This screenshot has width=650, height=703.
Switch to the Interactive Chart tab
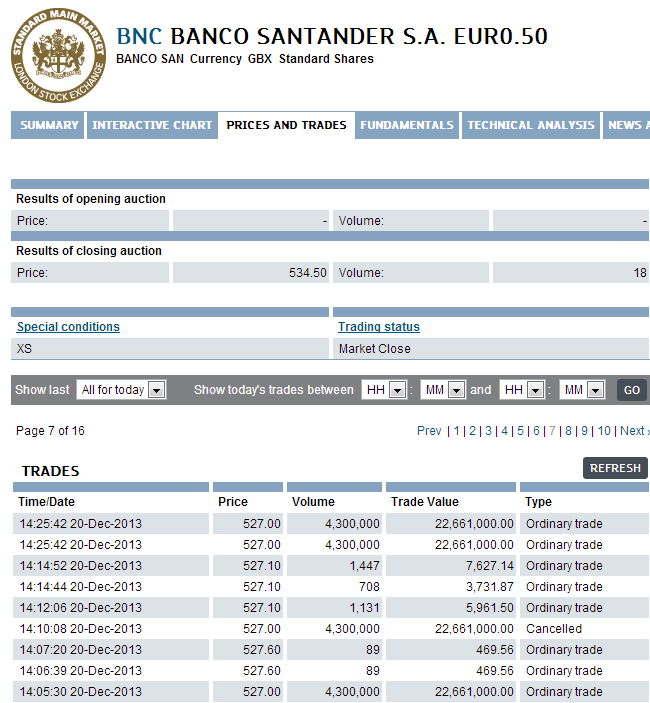152,125
